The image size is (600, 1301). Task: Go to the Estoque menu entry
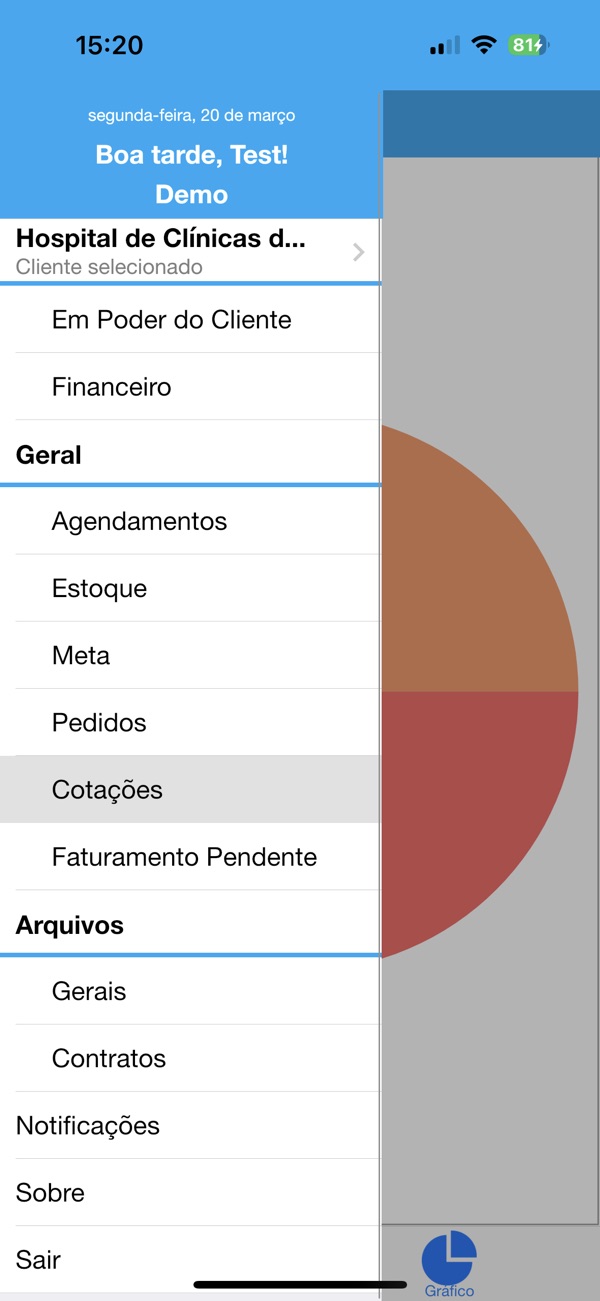pyautogui.click(x=100, y=588)
